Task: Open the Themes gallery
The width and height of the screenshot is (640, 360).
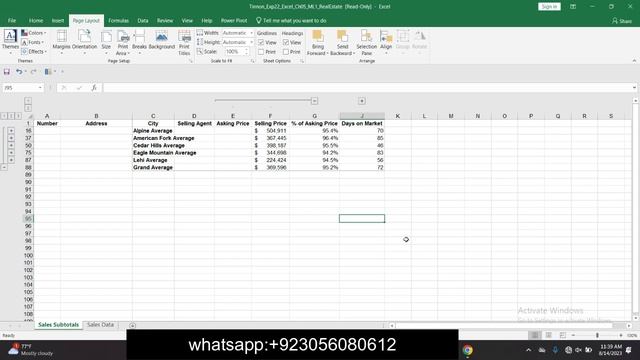Action: tap(10, 42)
